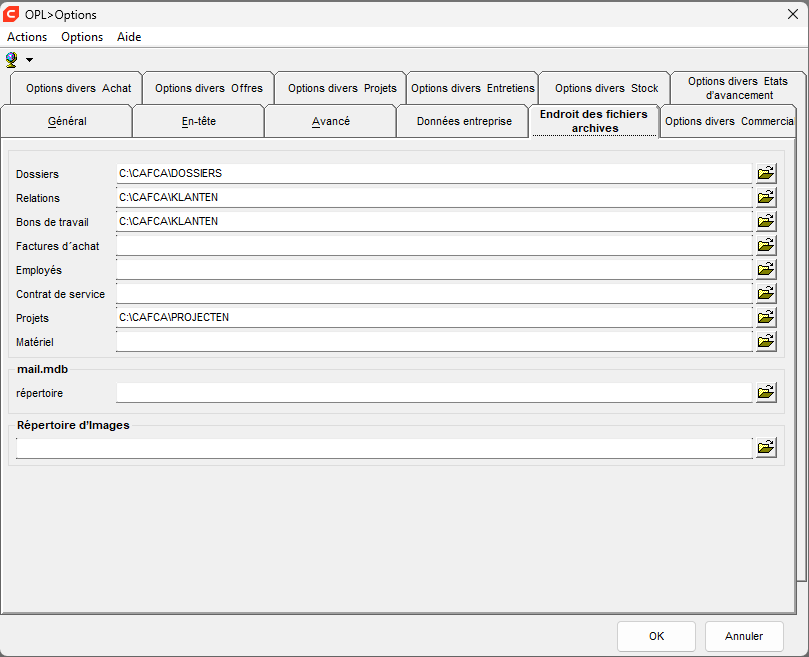This screenshot has height=657, width=809.
Task: Click the Projets path field
Action: (434, 317)
